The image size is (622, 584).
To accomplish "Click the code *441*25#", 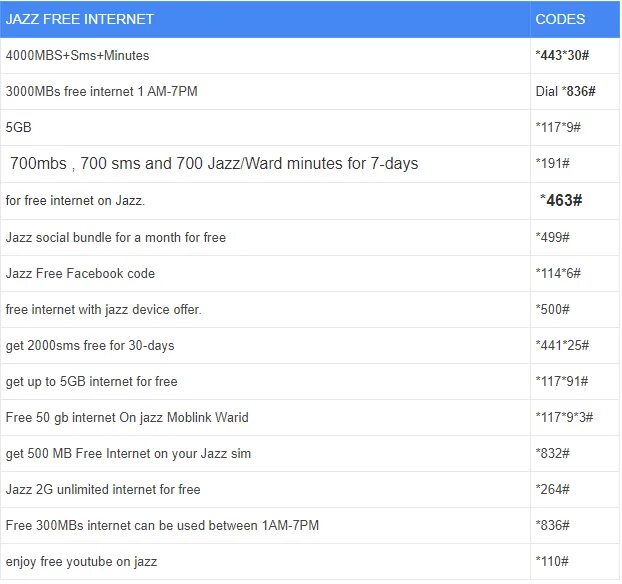I will [x=562, y=346].
